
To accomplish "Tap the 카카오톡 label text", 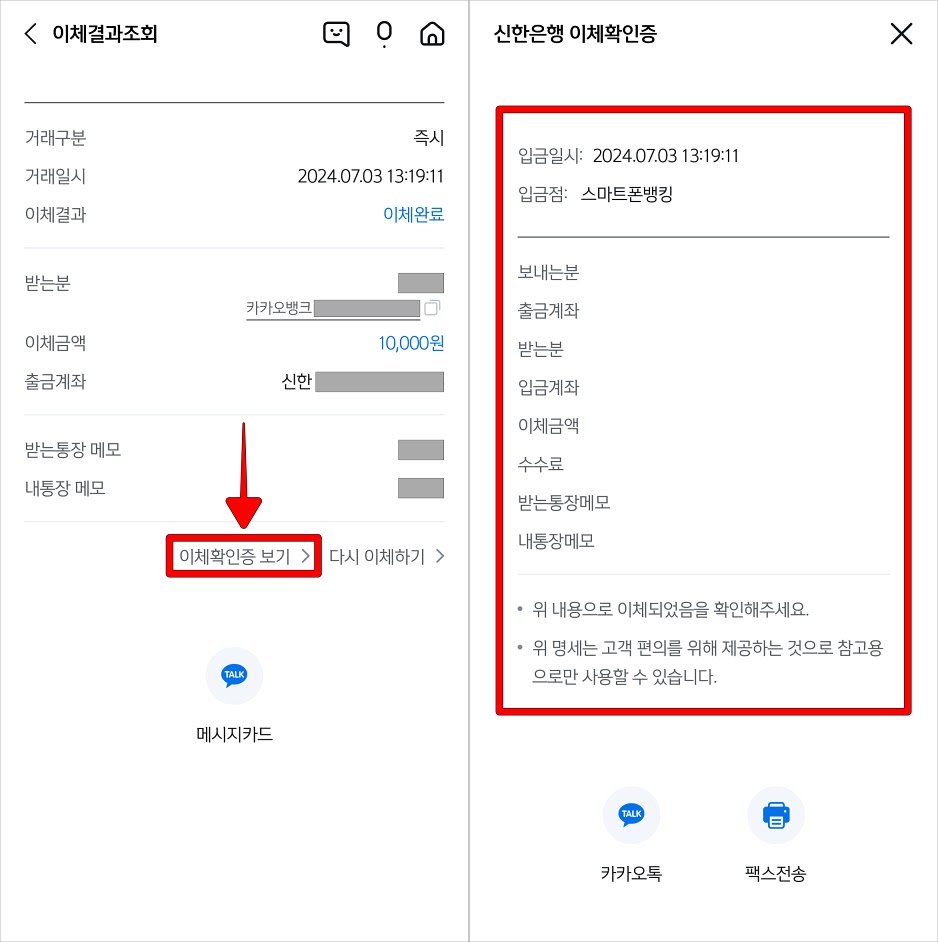I will pyautogui.click(x=631, y=873).
